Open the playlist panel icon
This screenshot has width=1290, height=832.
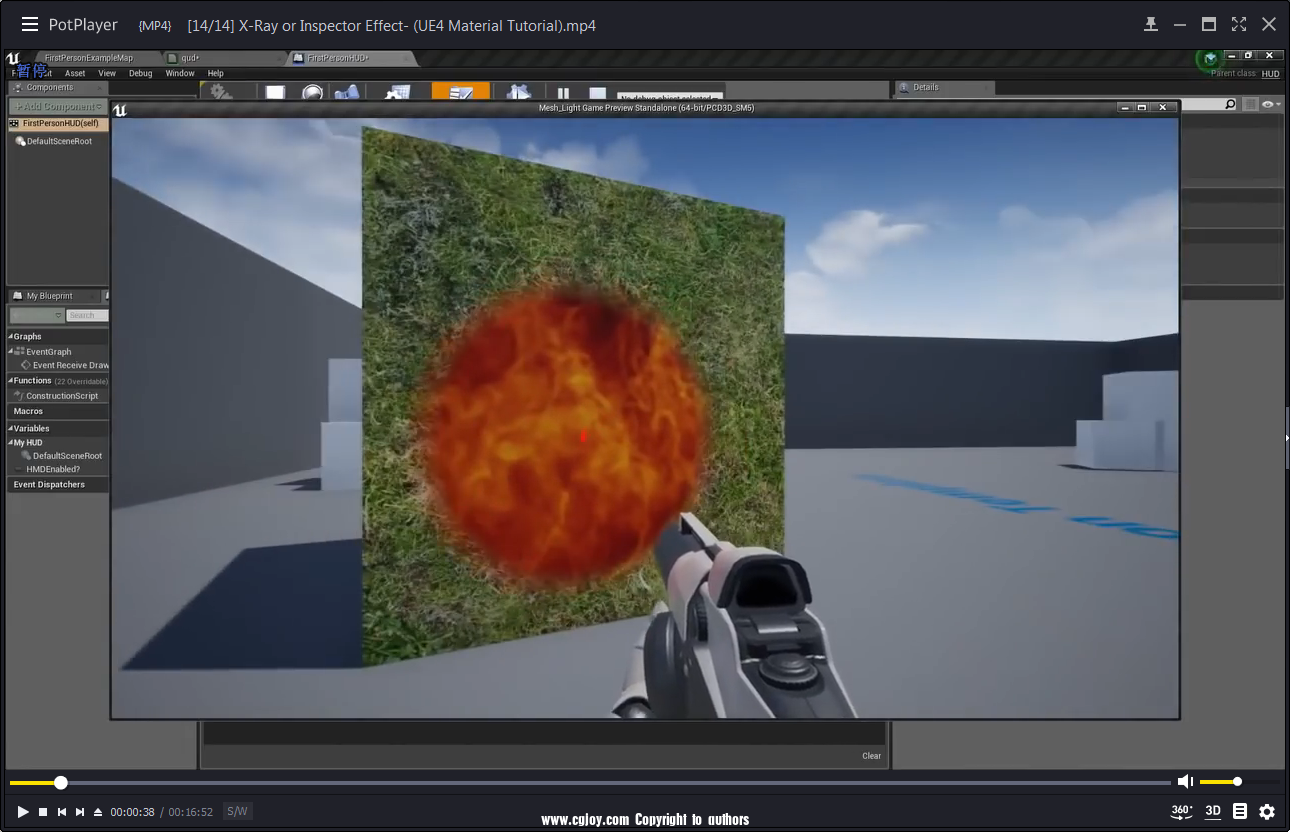[x=1240, y=811]
